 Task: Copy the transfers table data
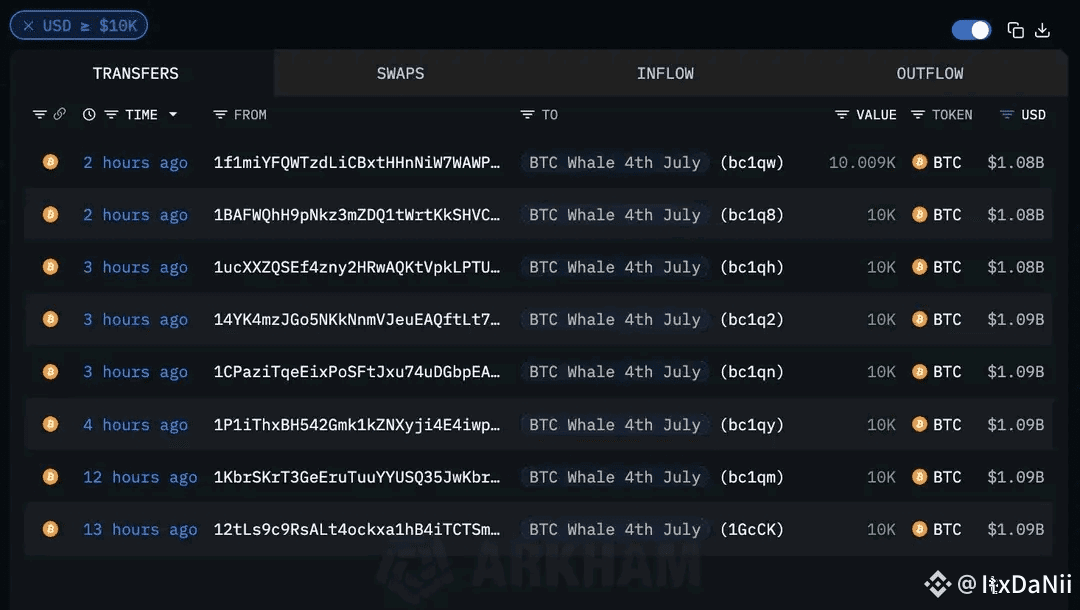point(1015,30)
